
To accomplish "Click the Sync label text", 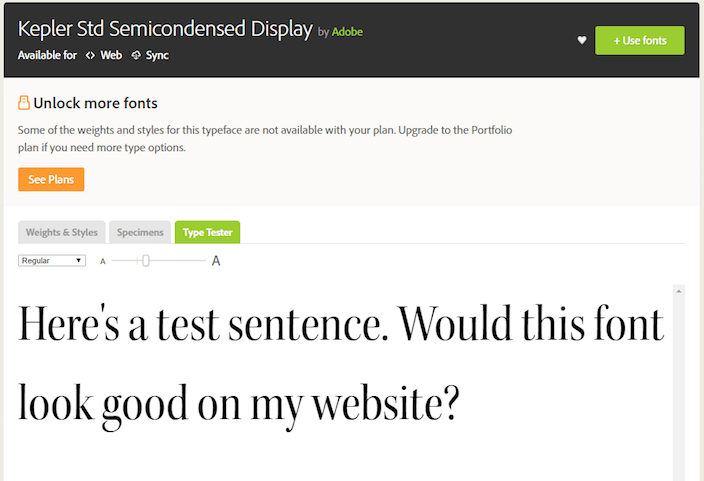I will point(157,56).
